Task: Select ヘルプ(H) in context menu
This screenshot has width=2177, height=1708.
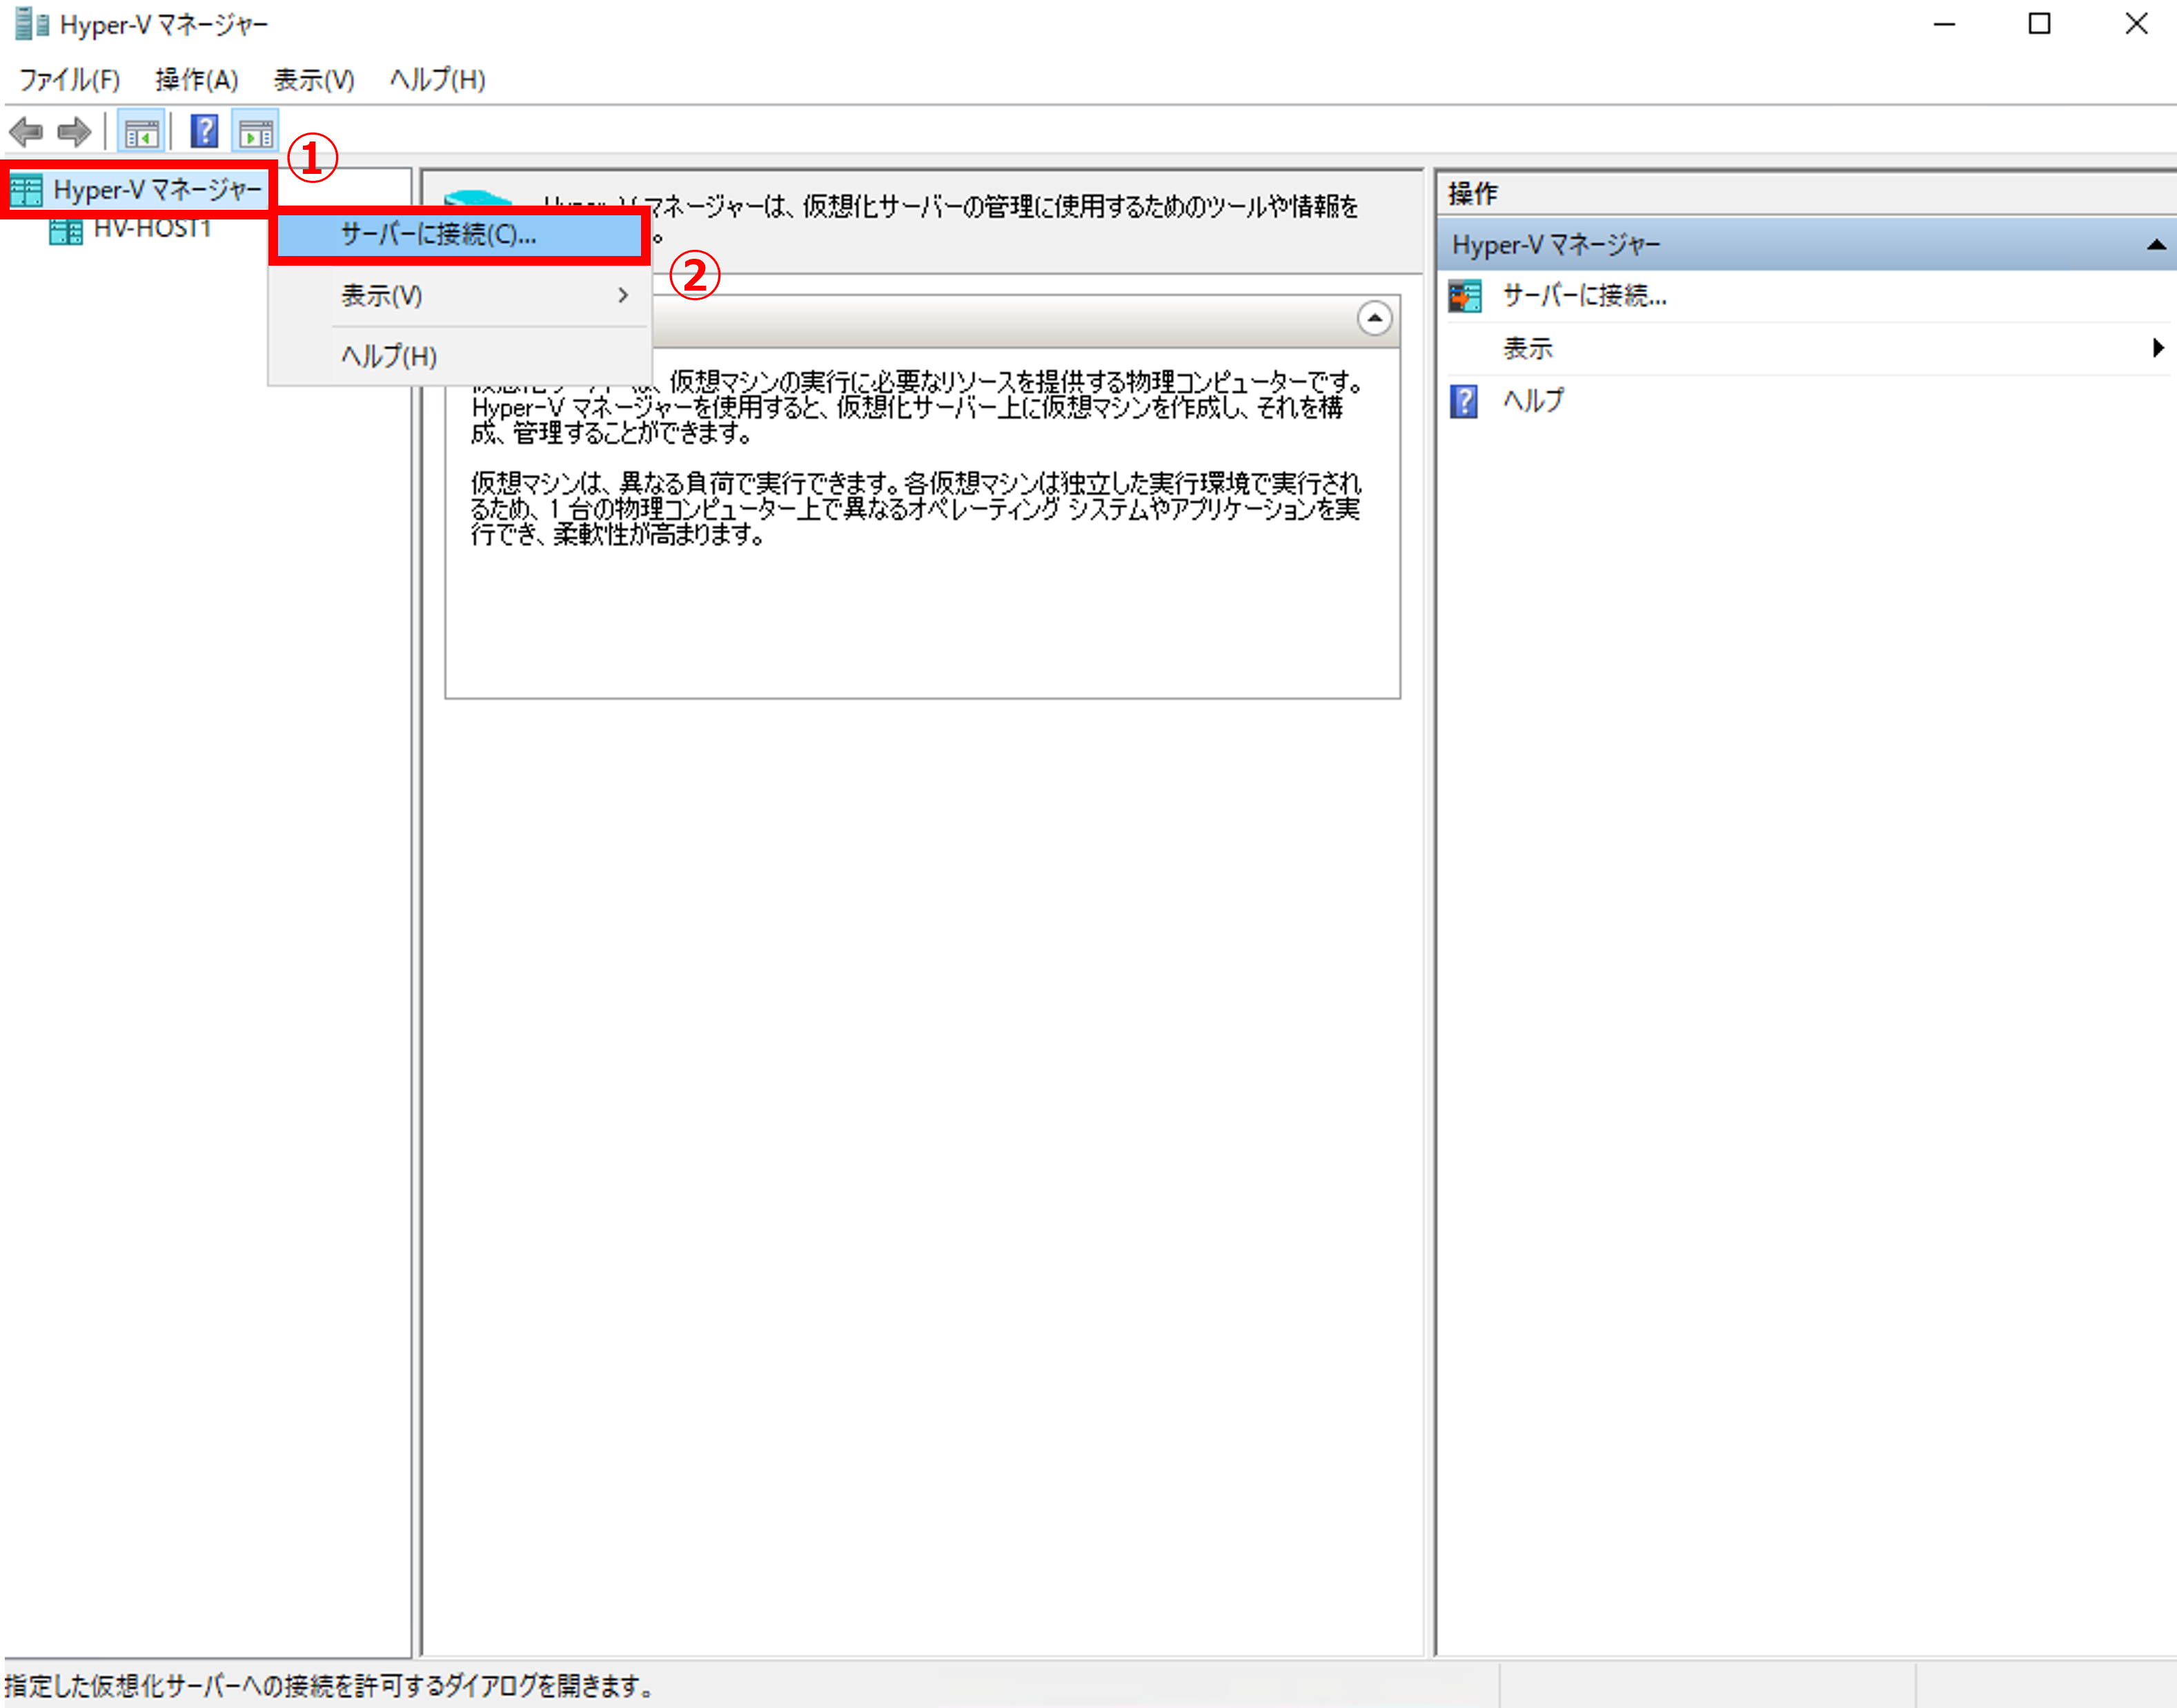Action: (460, 356)
